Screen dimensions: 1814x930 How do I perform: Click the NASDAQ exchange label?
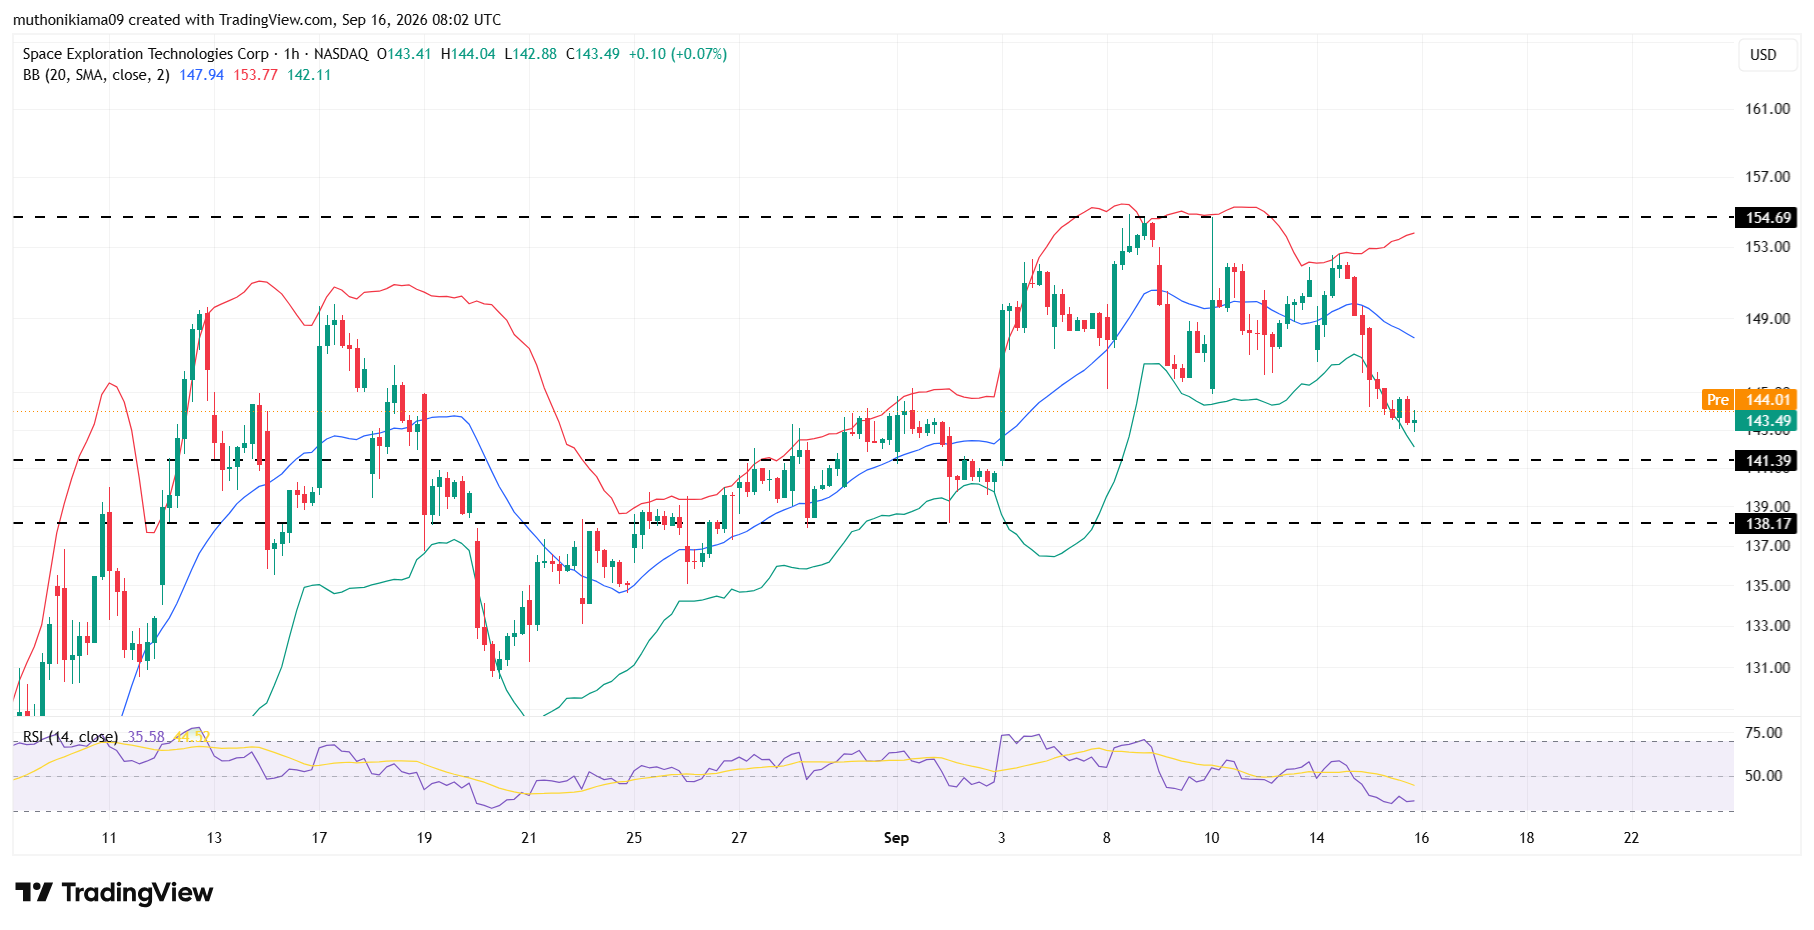point(341,54)
